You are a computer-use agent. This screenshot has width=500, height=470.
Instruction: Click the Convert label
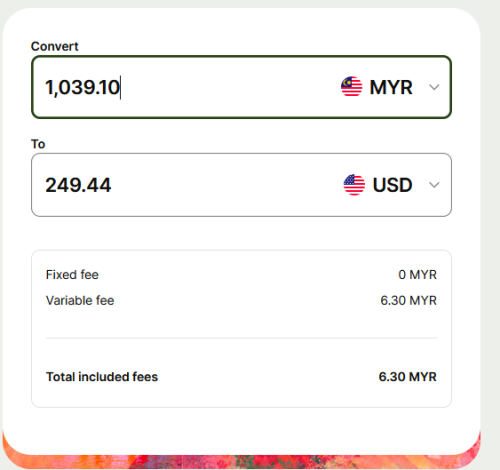pos(55,46)
